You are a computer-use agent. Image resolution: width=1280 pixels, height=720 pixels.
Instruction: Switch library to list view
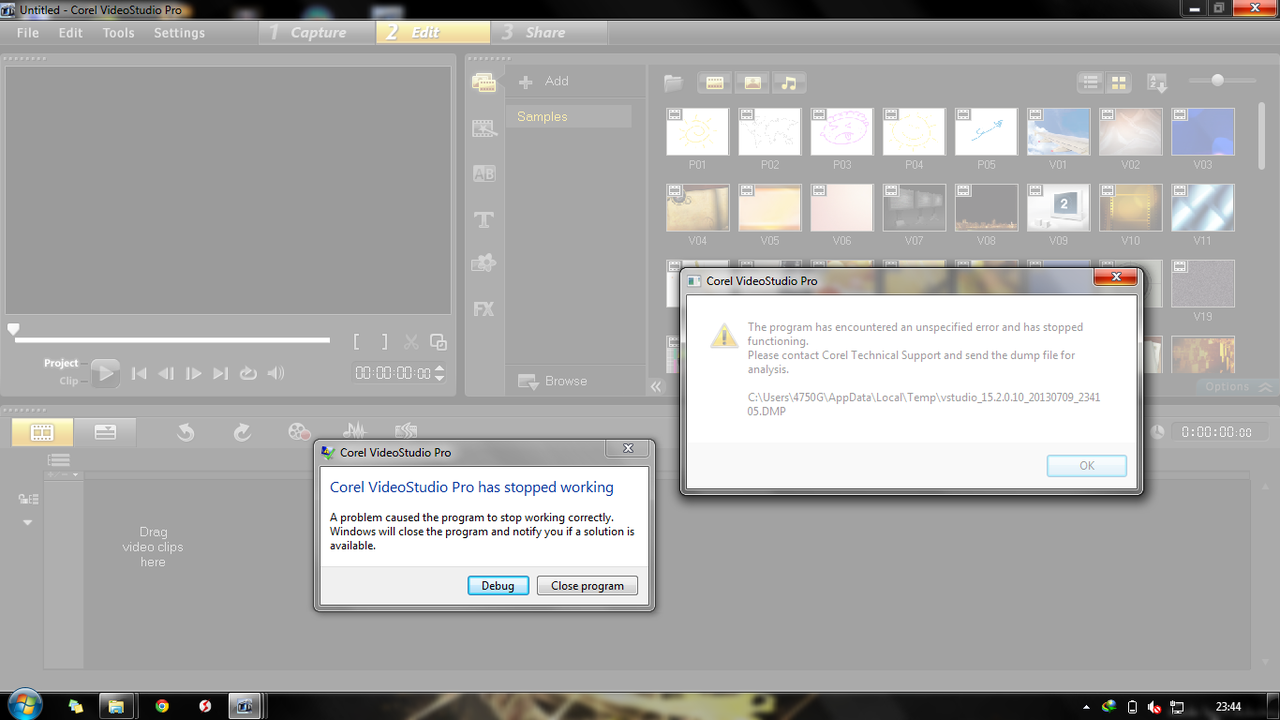[1091, 83]
